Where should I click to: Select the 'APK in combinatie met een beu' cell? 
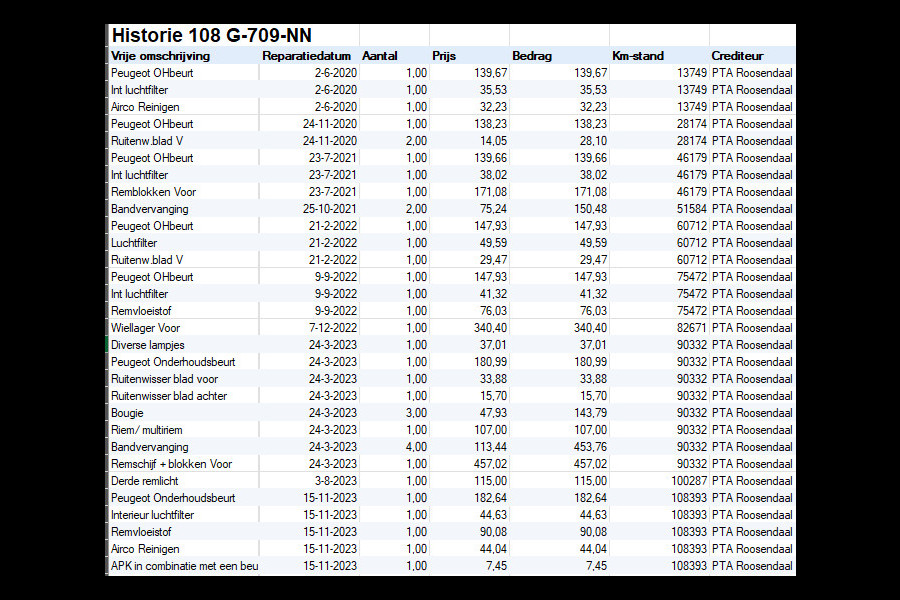coord(184,566)
